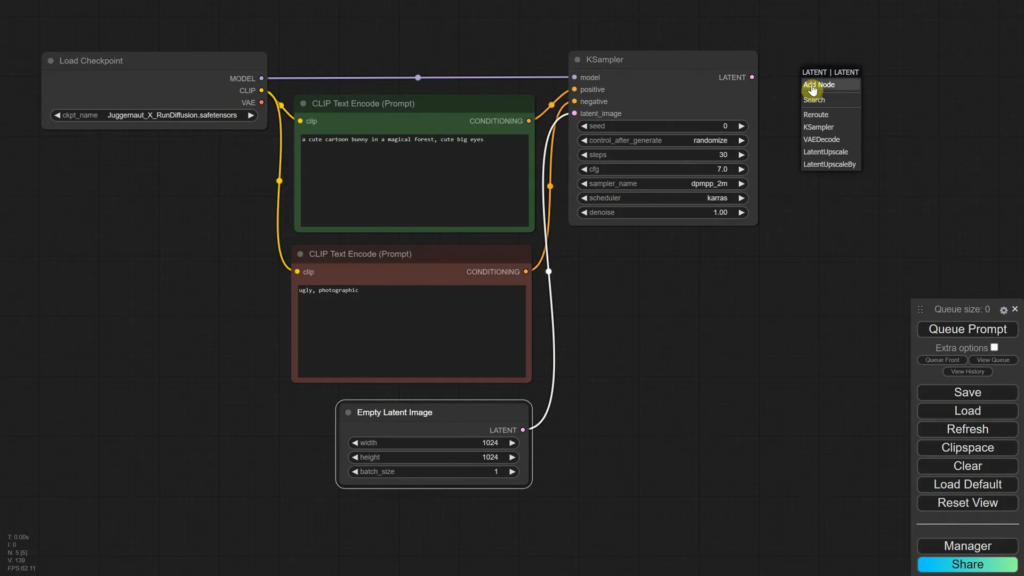
Task: Click the Load Default button
Action: click(967, 485)
